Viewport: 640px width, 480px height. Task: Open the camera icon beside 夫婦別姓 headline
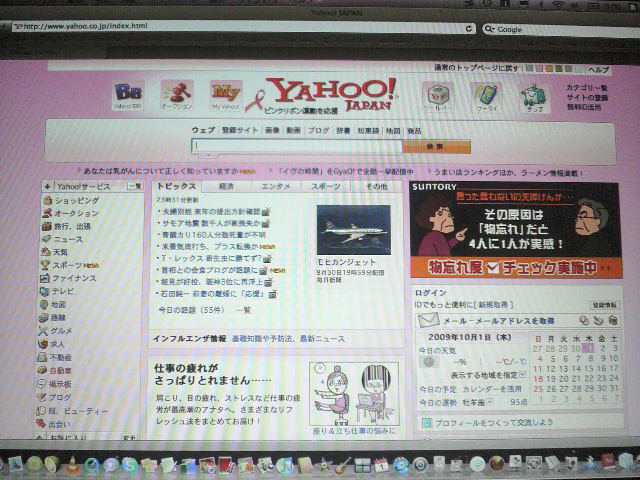(x=266, y=212)
